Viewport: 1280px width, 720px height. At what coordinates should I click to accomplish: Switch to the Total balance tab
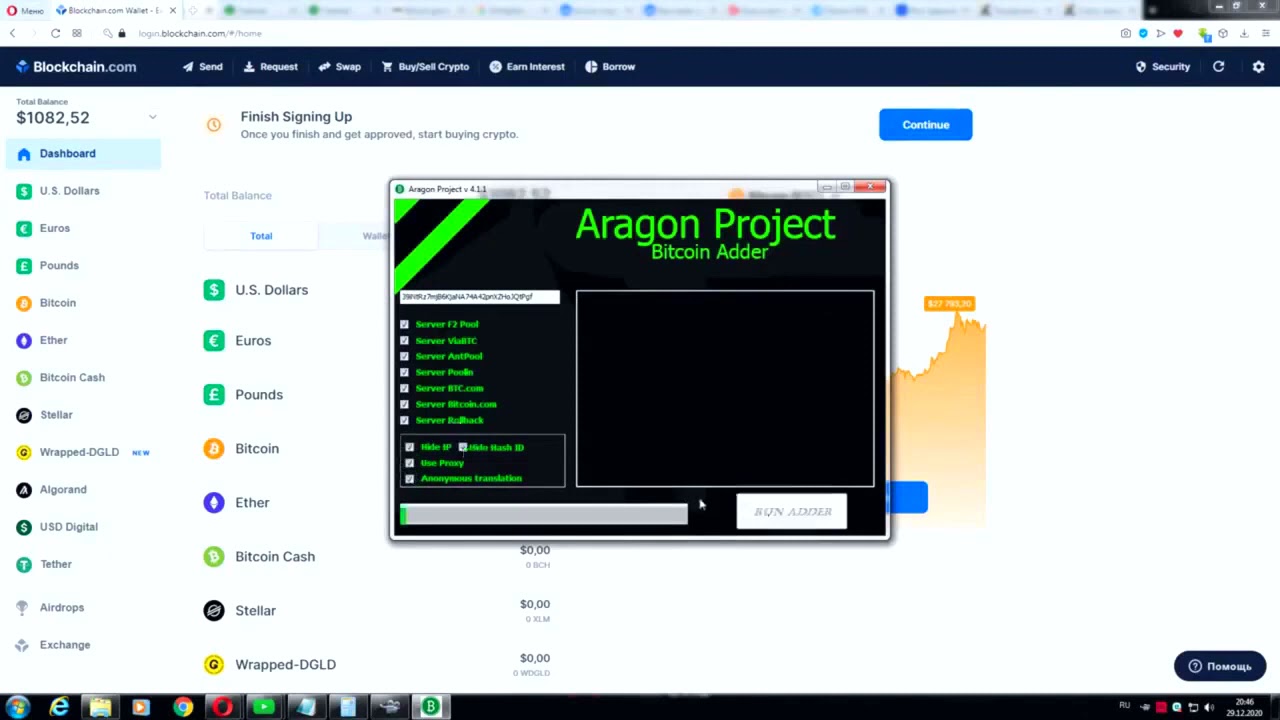click(x=261, y=236)
